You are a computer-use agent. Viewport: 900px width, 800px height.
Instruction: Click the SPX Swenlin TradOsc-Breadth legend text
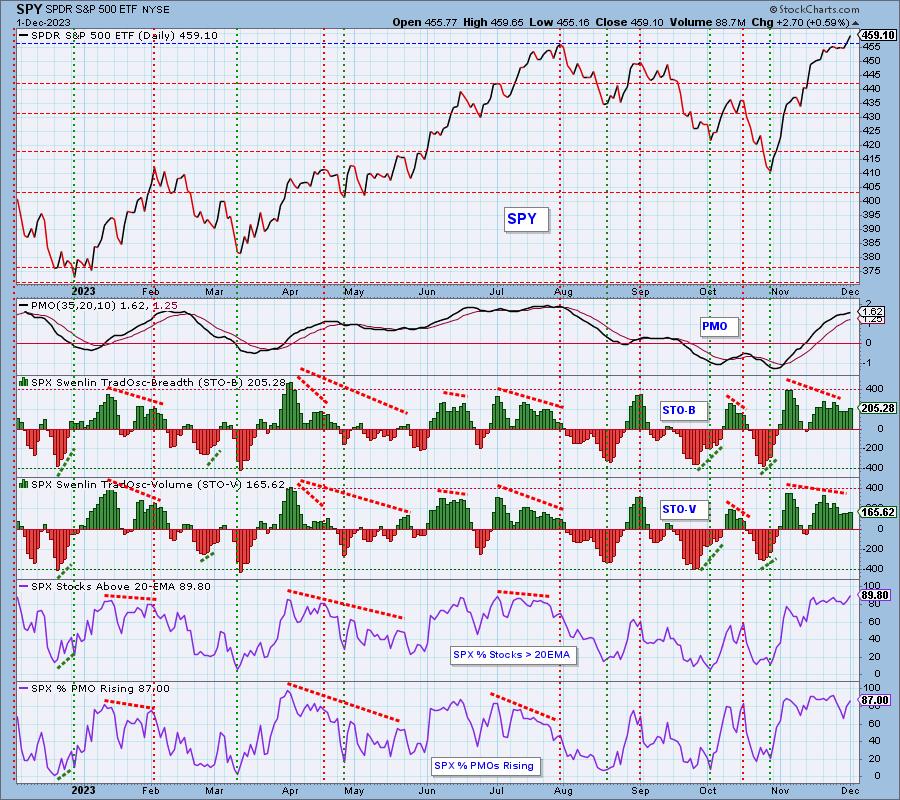coord(158,382)
